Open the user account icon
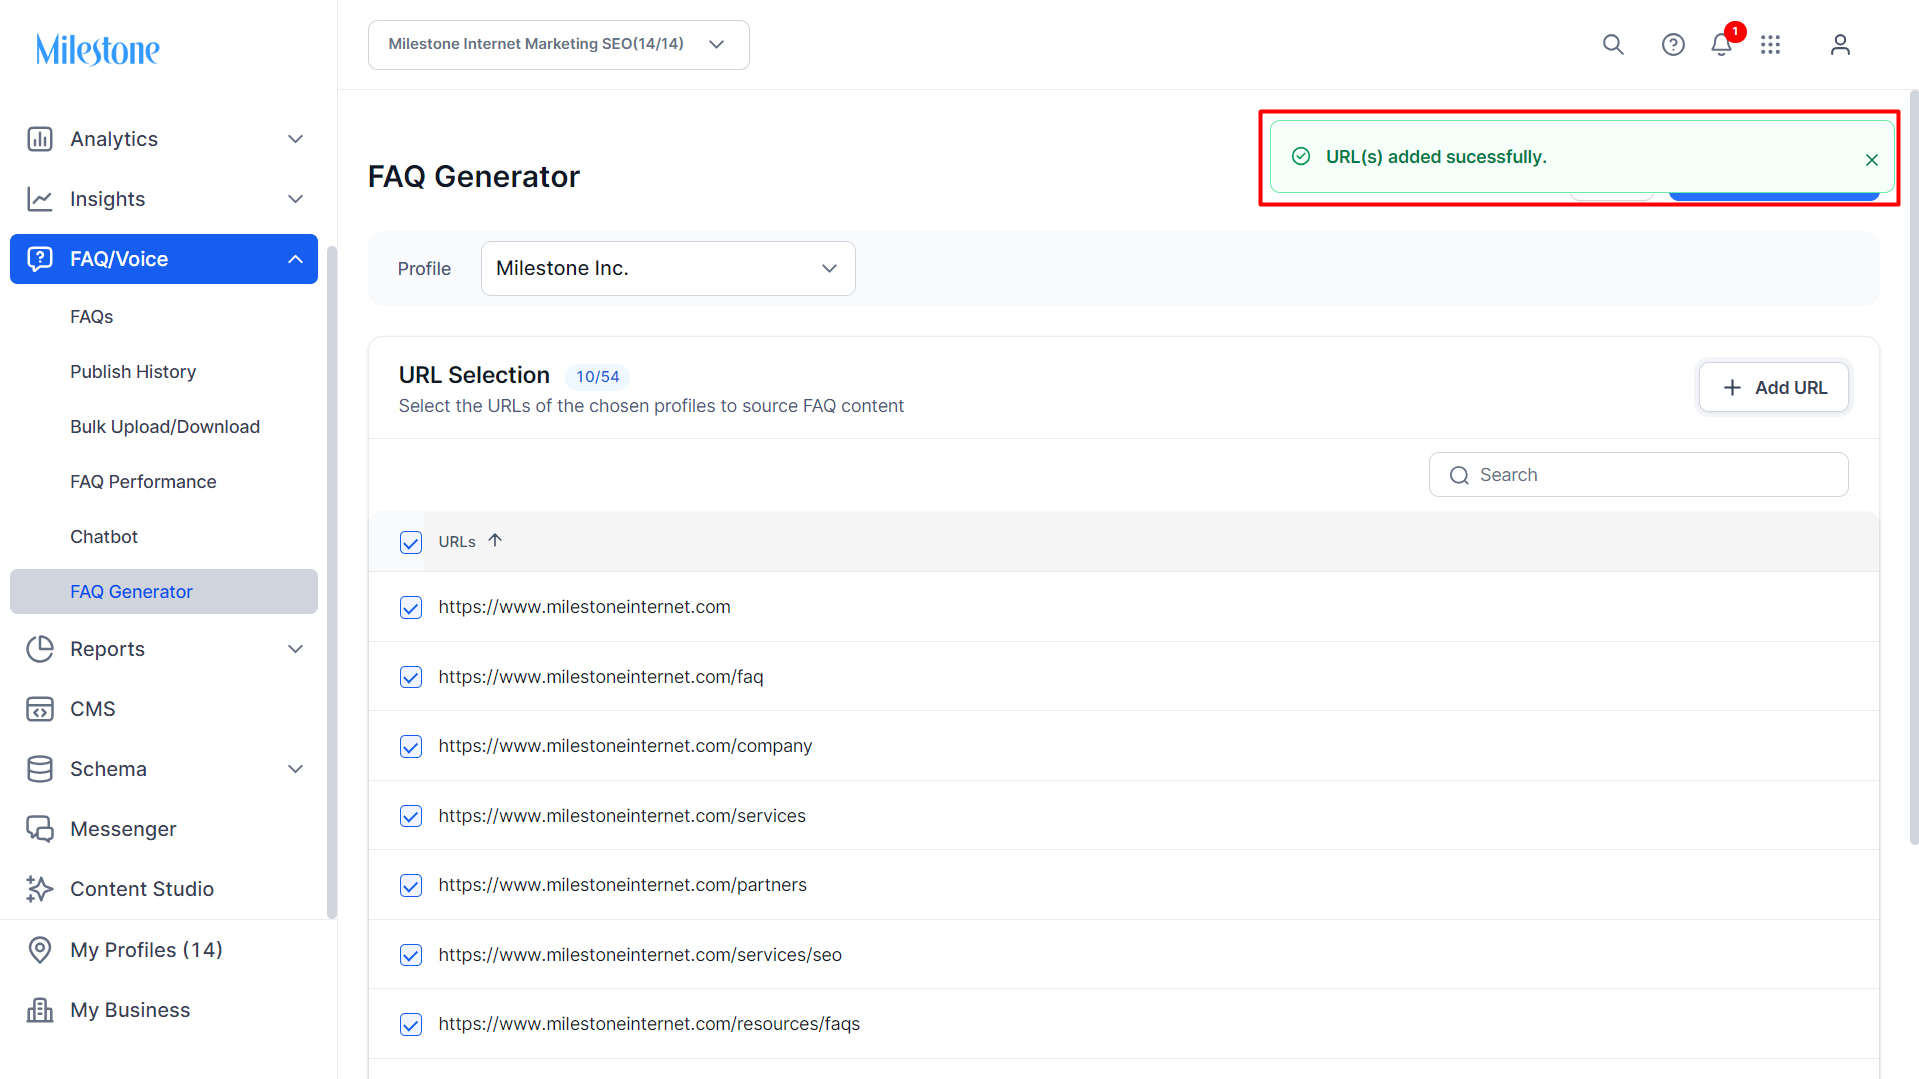This screenshot has width=1919, height=1079. [x=1840, y=45]
